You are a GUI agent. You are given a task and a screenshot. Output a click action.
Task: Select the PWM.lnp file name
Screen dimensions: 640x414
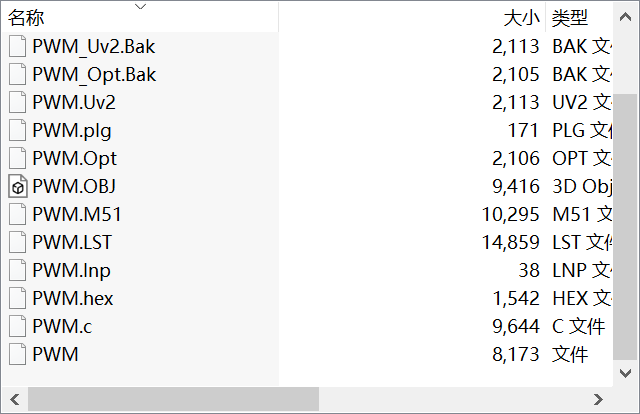pos(71,270)
